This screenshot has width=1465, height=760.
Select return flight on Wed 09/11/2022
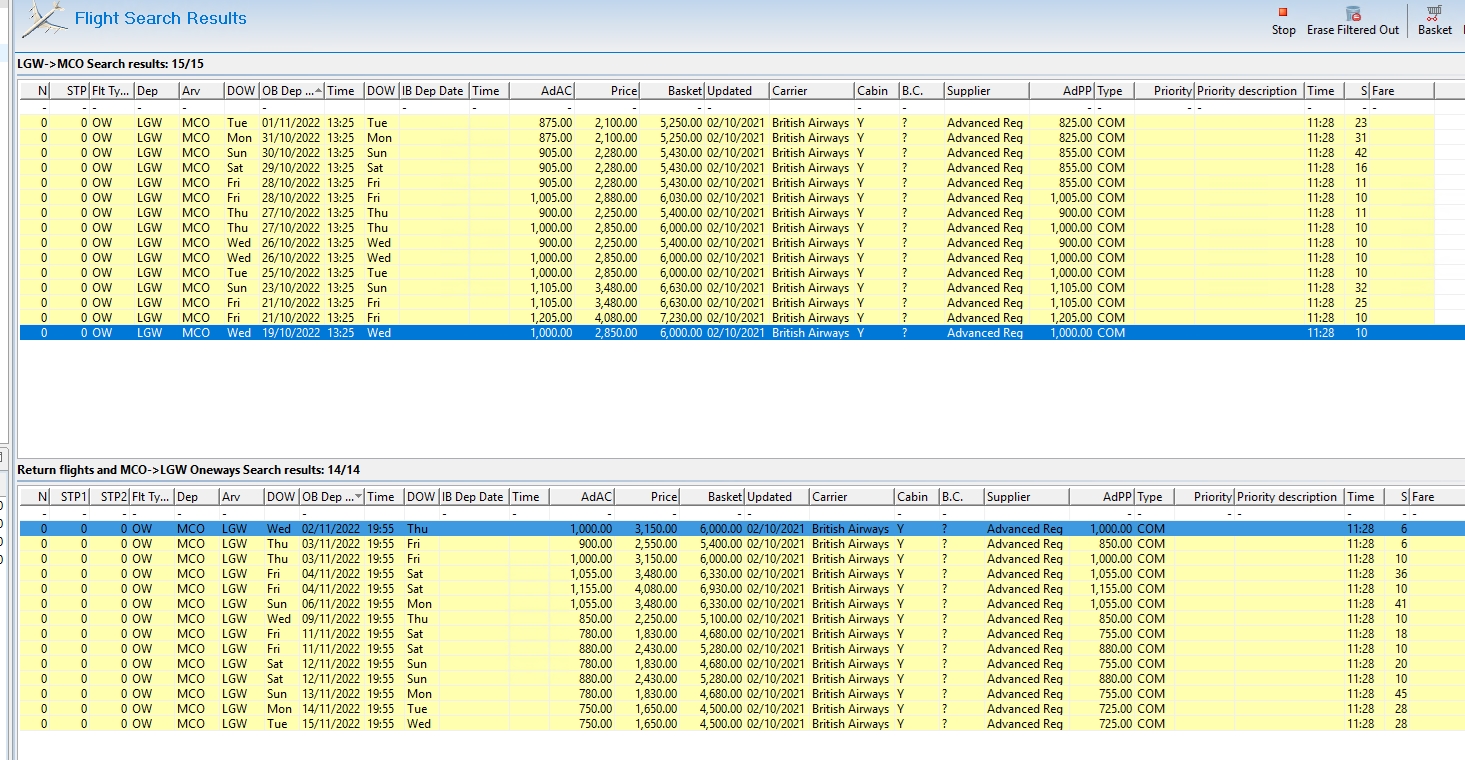pyautogui.click(x=330, y=619)
